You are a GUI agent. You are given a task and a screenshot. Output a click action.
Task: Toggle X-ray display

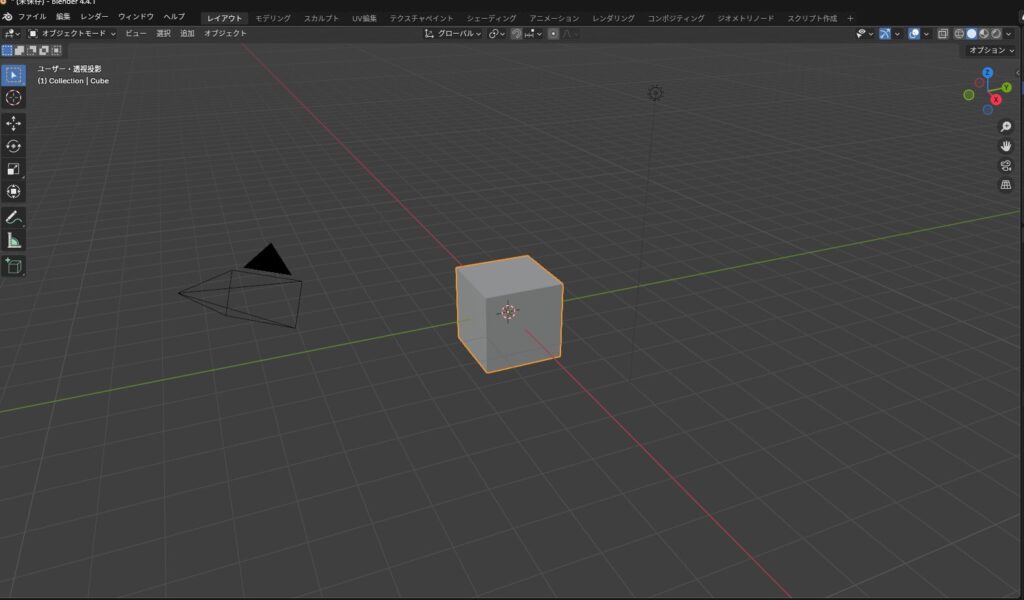point(943,33)
